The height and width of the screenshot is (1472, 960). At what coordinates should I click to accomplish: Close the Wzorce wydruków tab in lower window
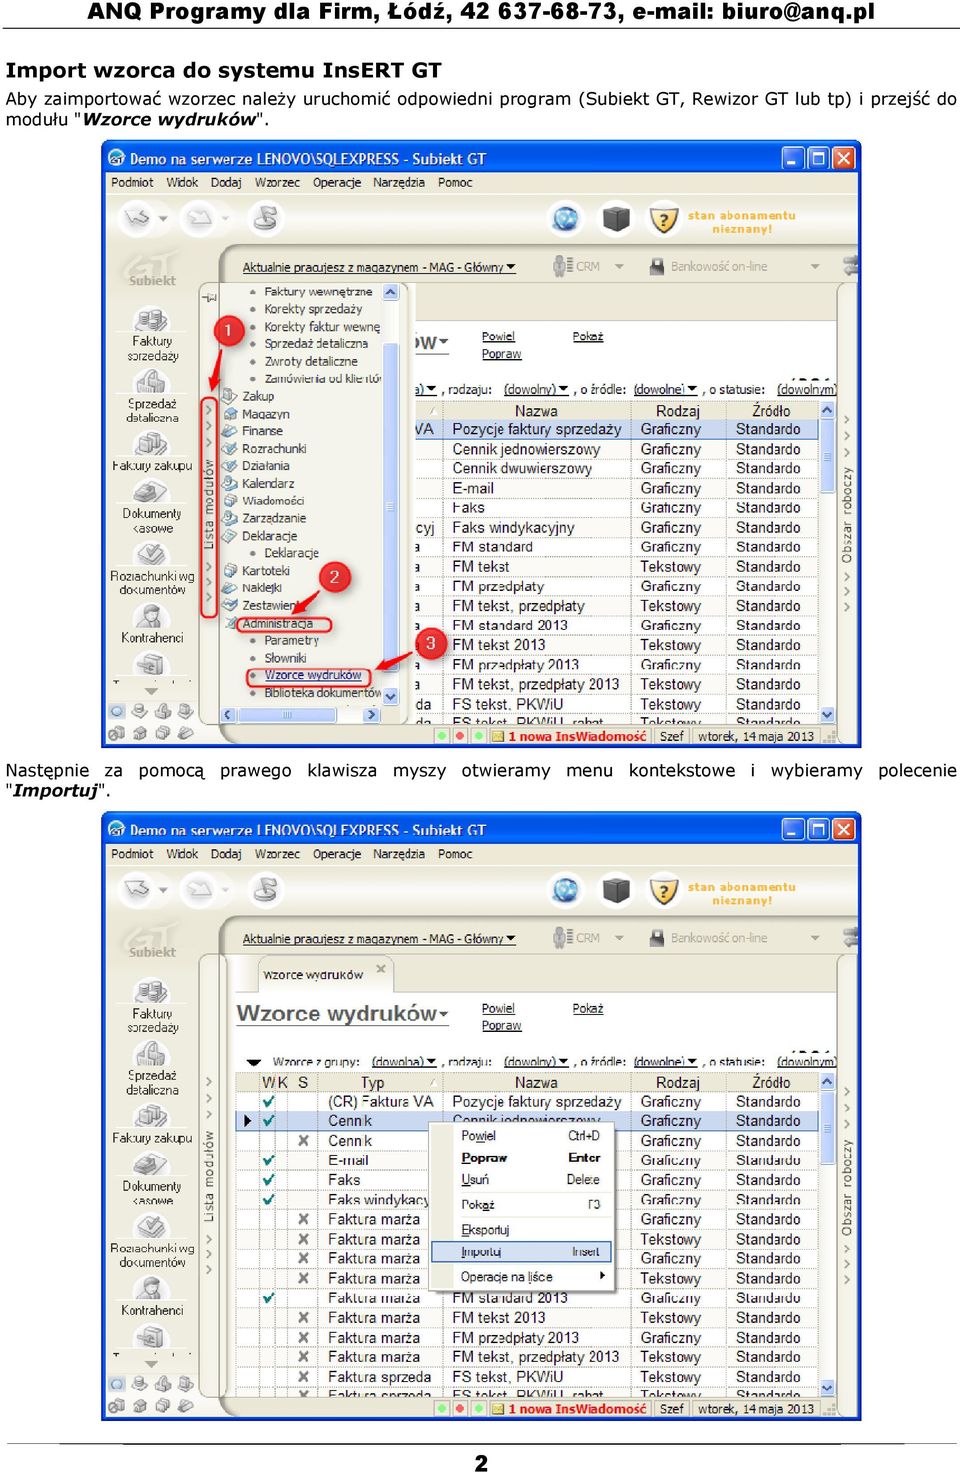point(380,969)
